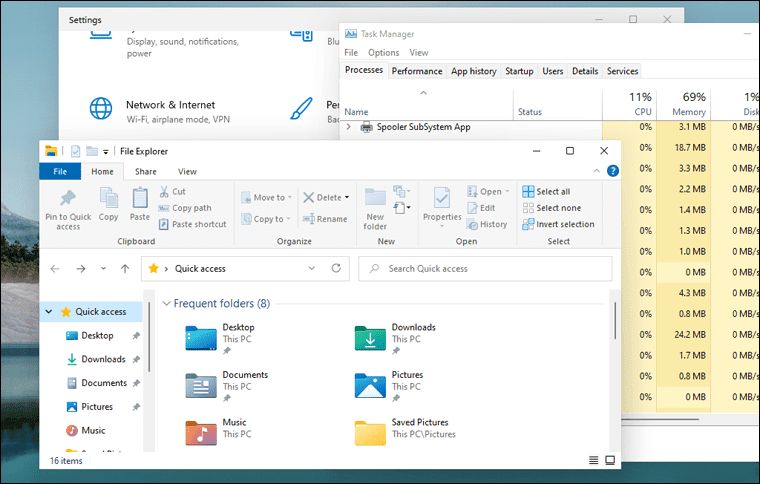Click Pin to Quick access icon

click(68, 198)
